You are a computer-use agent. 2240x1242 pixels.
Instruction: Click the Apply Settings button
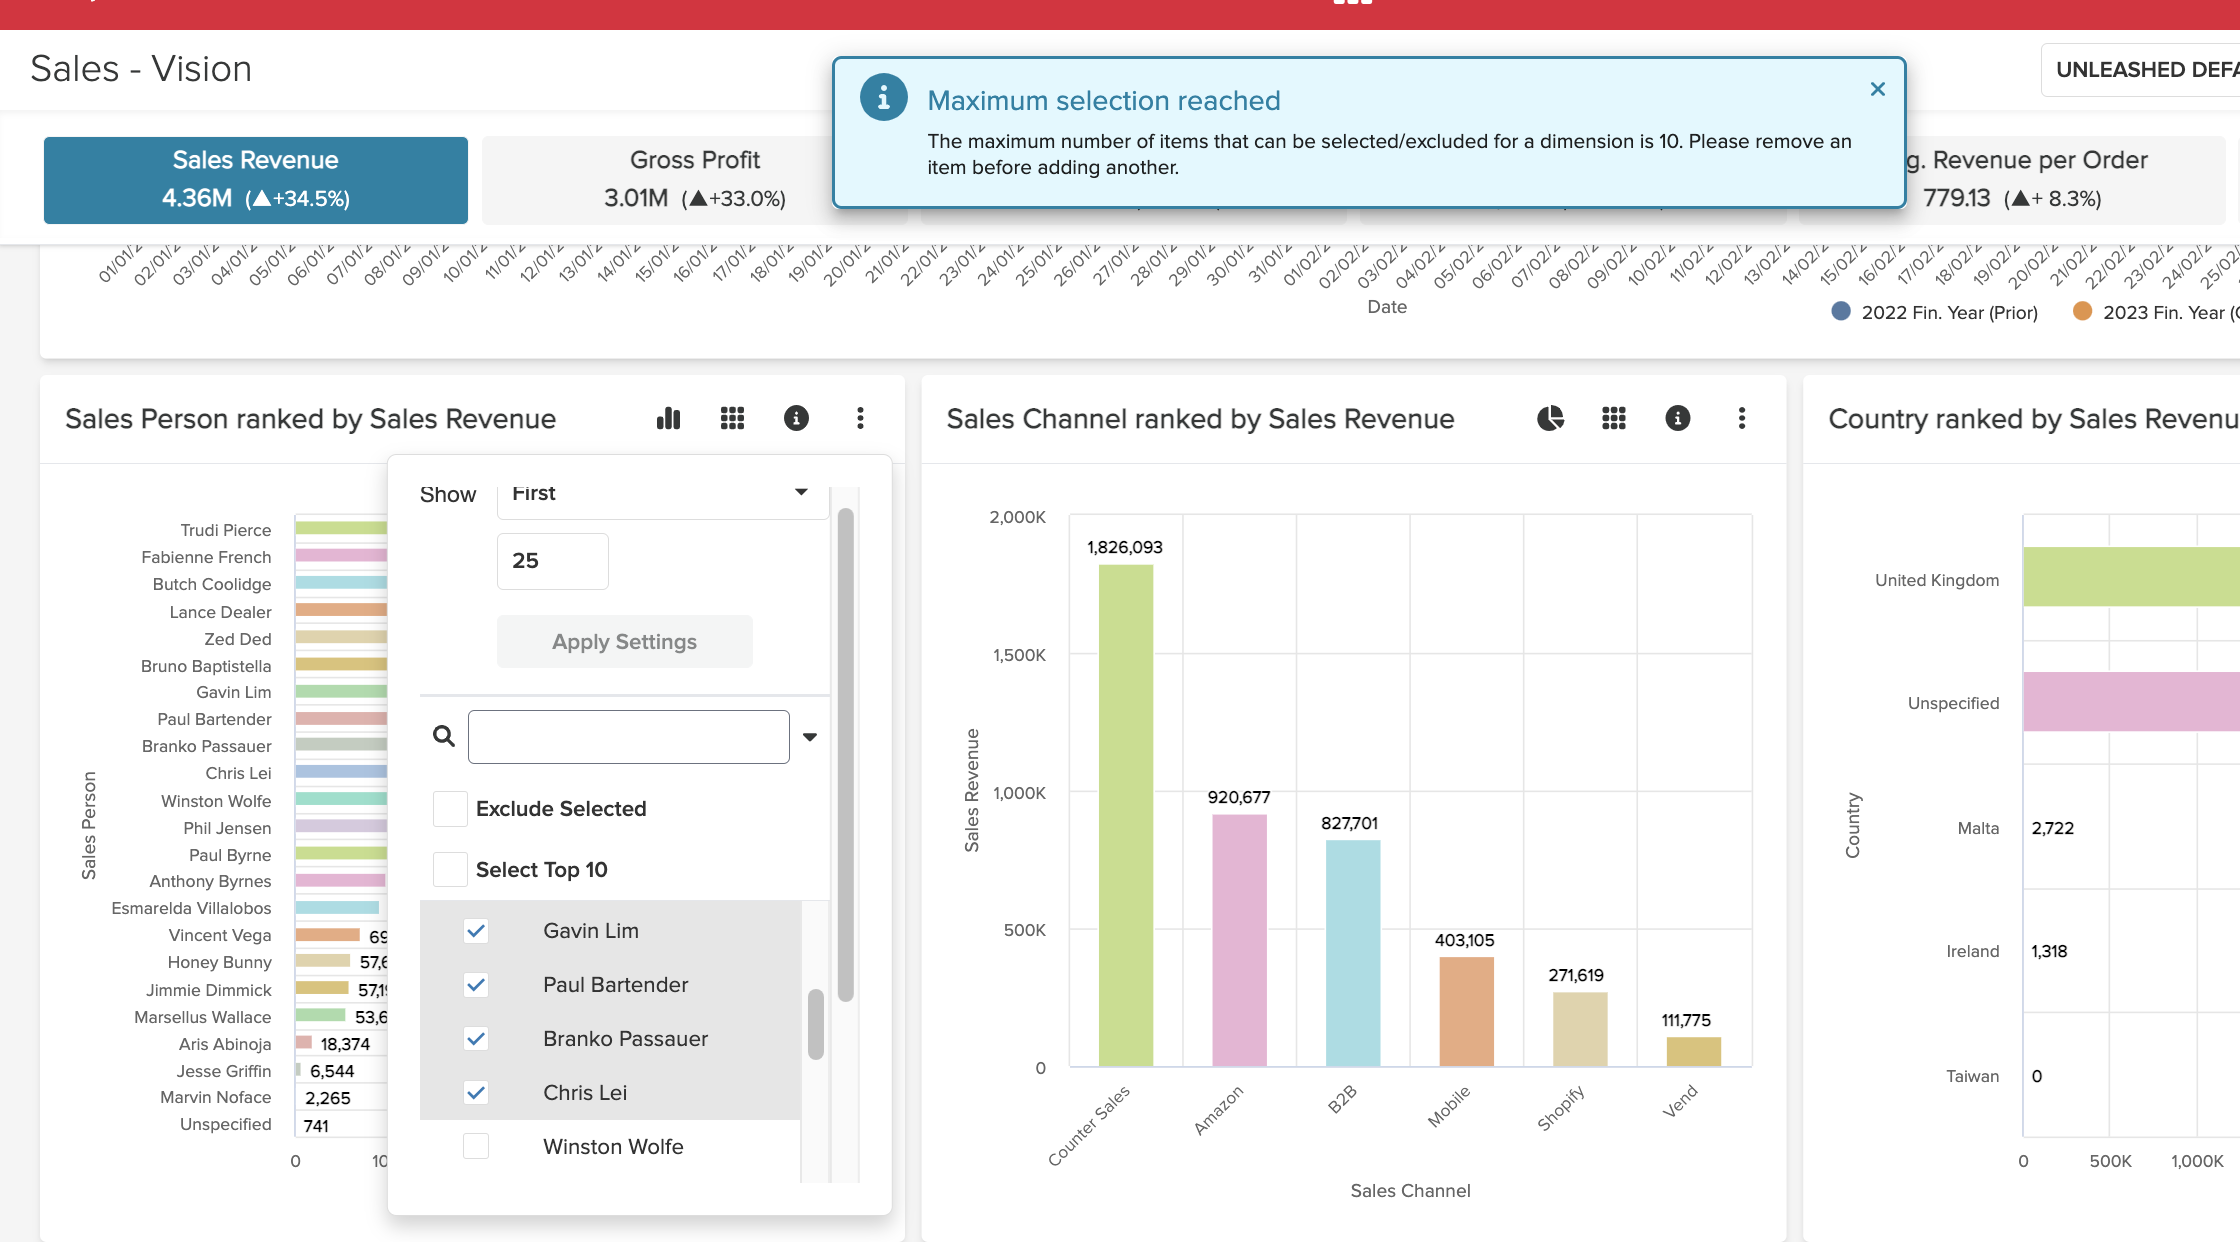coord(624,641)
